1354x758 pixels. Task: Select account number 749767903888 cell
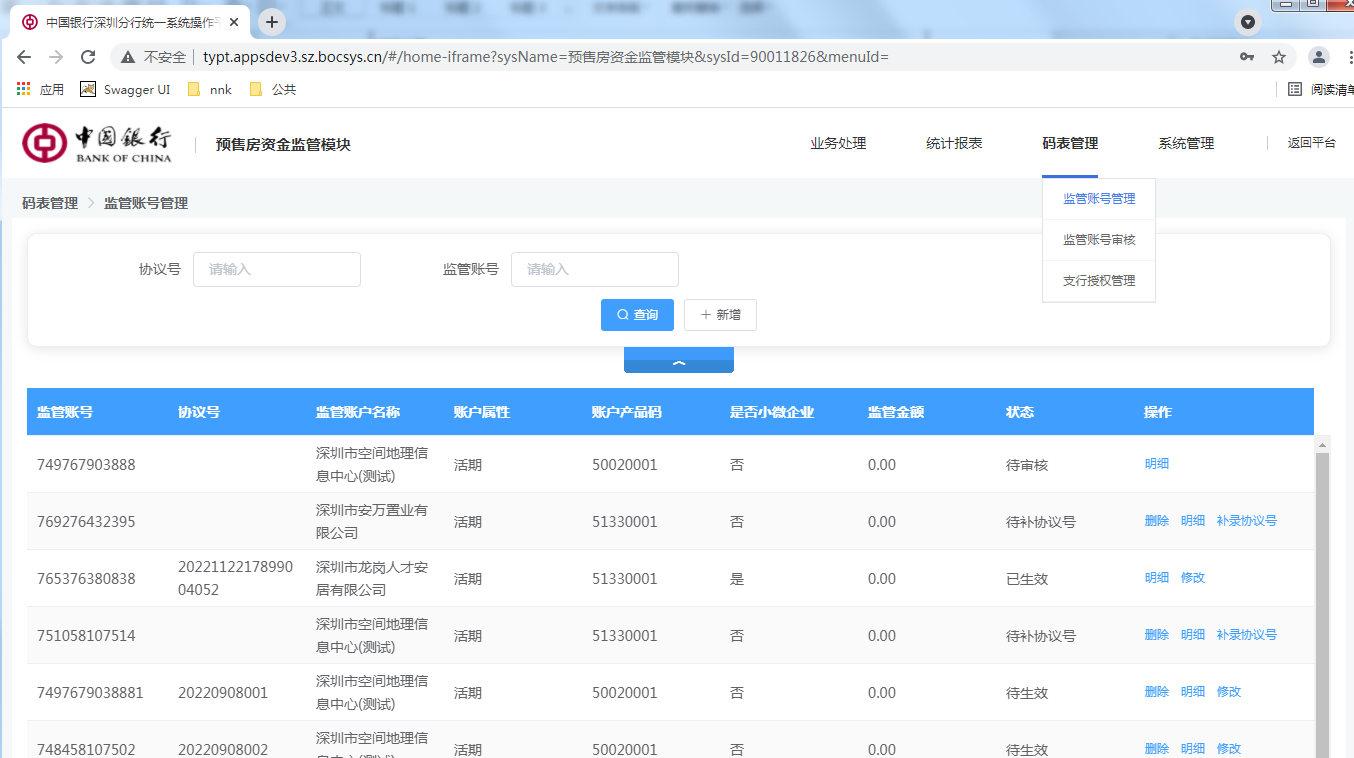click(86, 465)
